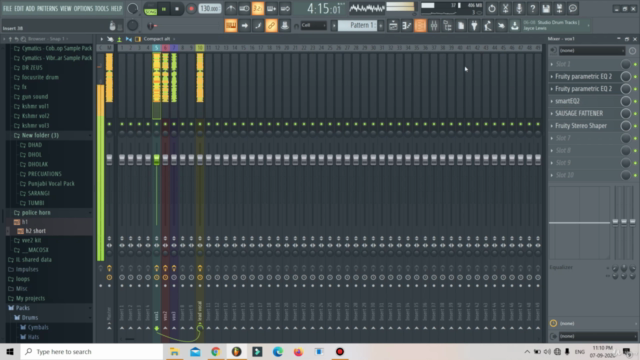The image size is (640, 360).
Task: Toggle typing keyboard to piano icon
Action: click(231, 26)
